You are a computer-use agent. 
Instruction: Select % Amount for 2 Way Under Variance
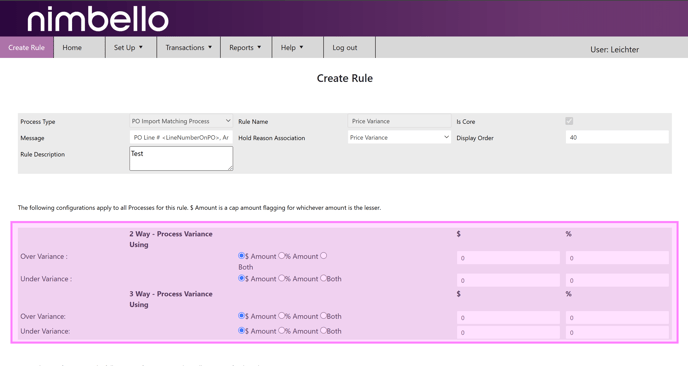[x=282, y=278]
